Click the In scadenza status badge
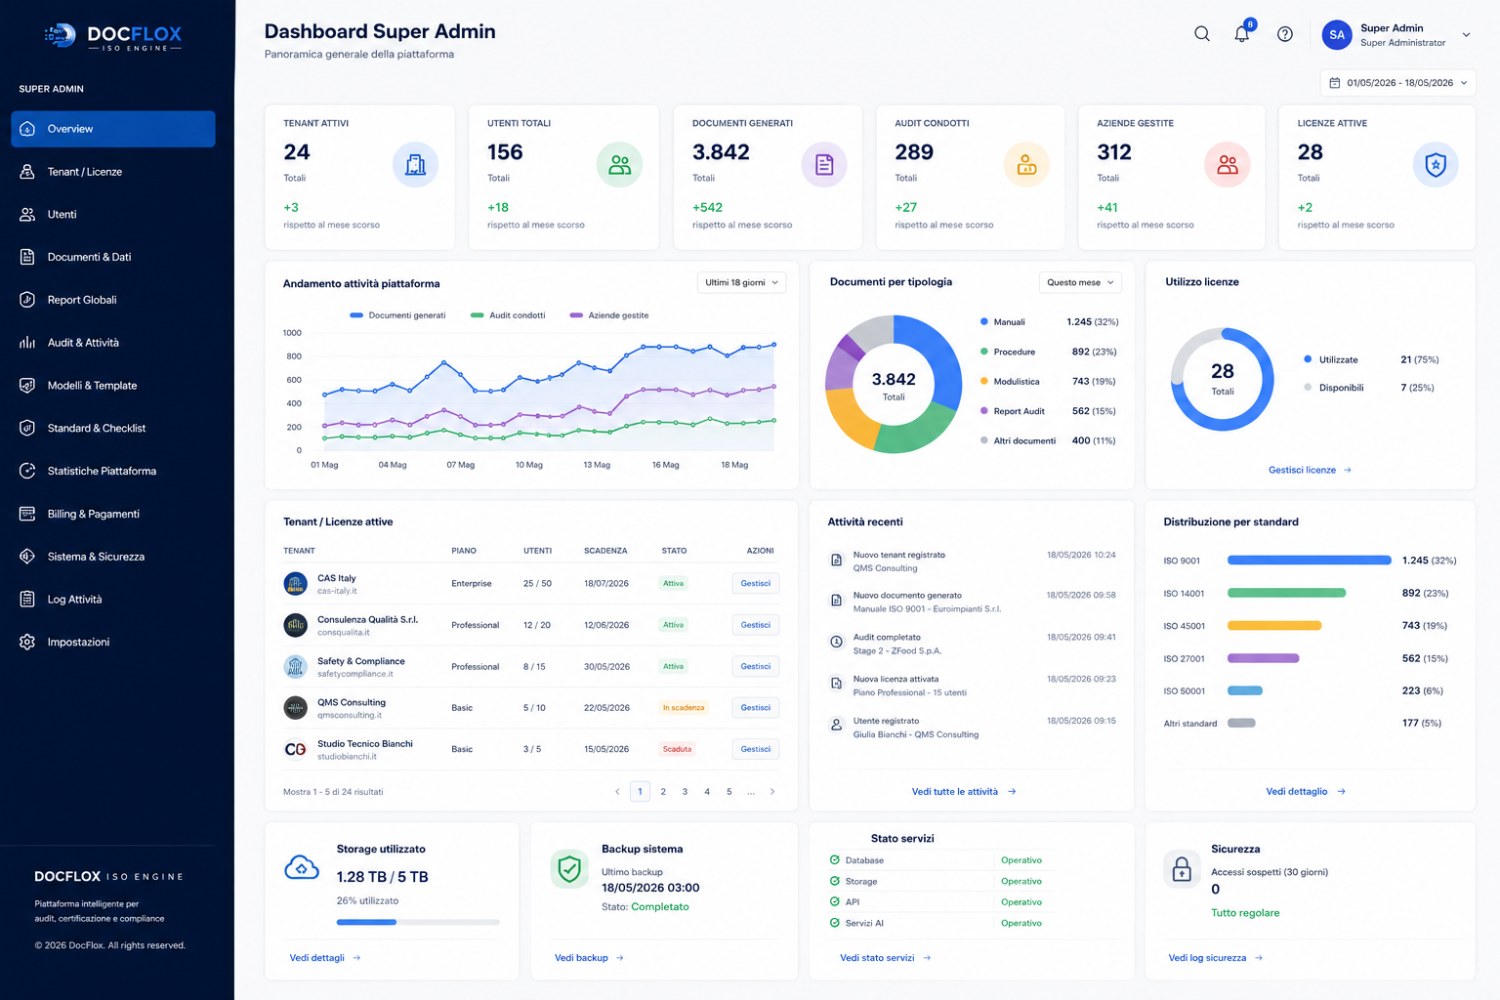The height and width of the screenshot is (1000, 1500). (x=683, y=708)
